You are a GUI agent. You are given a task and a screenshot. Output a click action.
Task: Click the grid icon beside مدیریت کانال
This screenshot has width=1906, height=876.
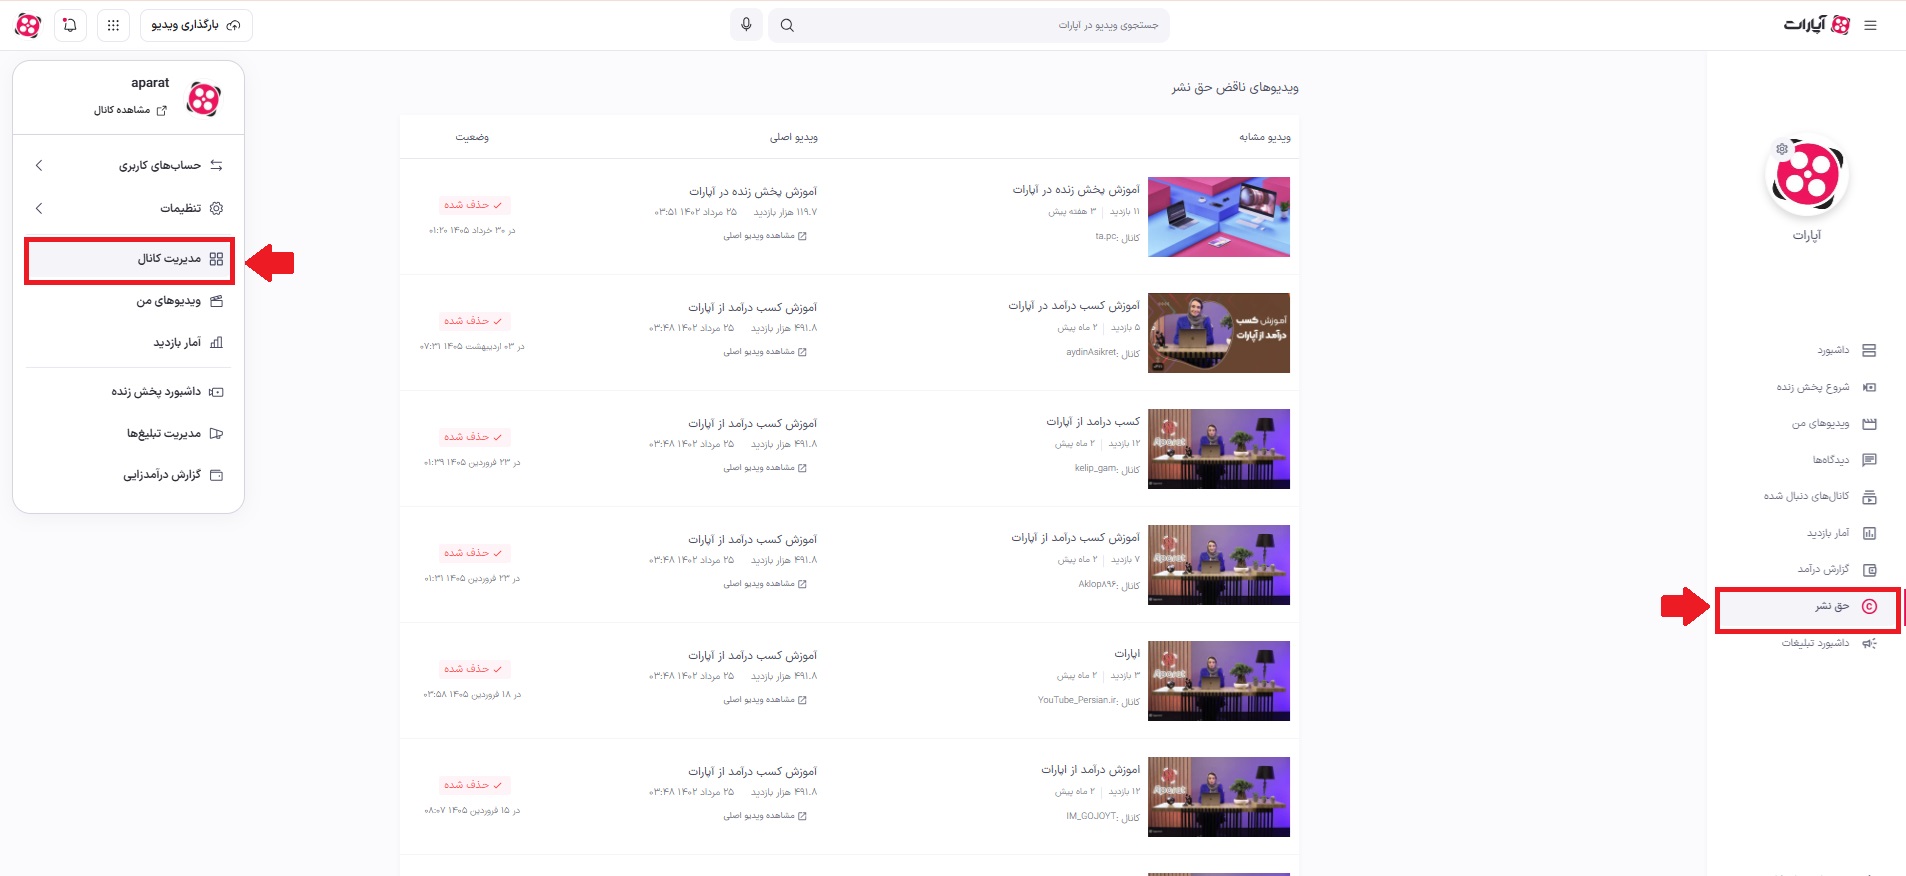[x=216, y=259]
